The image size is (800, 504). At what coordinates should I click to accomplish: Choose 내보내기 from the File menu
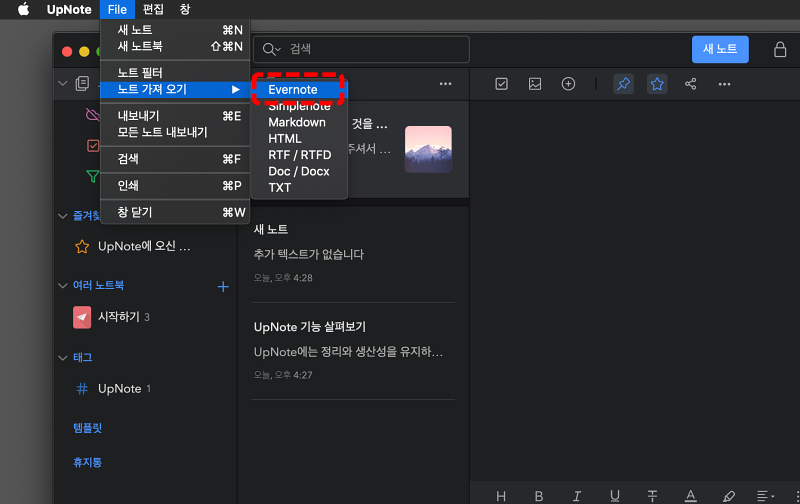pyautogui.click(x=175, y=116)
